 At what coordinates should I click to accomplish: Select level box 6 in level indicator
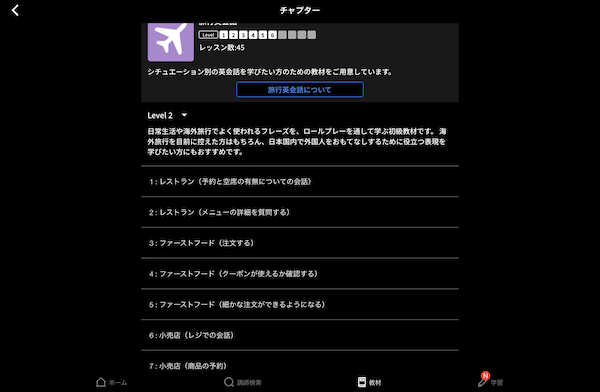272,35
